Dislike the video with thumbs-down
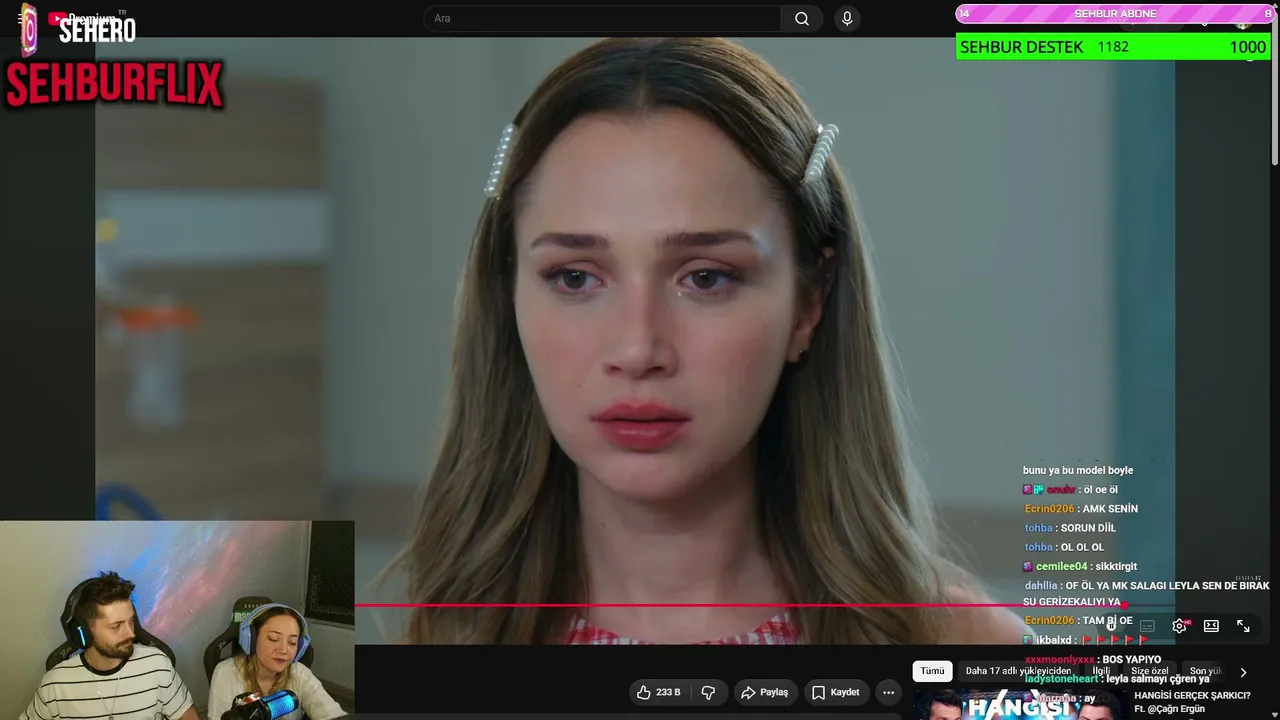This screenshot has width=1280, height=720. [708, 692]
